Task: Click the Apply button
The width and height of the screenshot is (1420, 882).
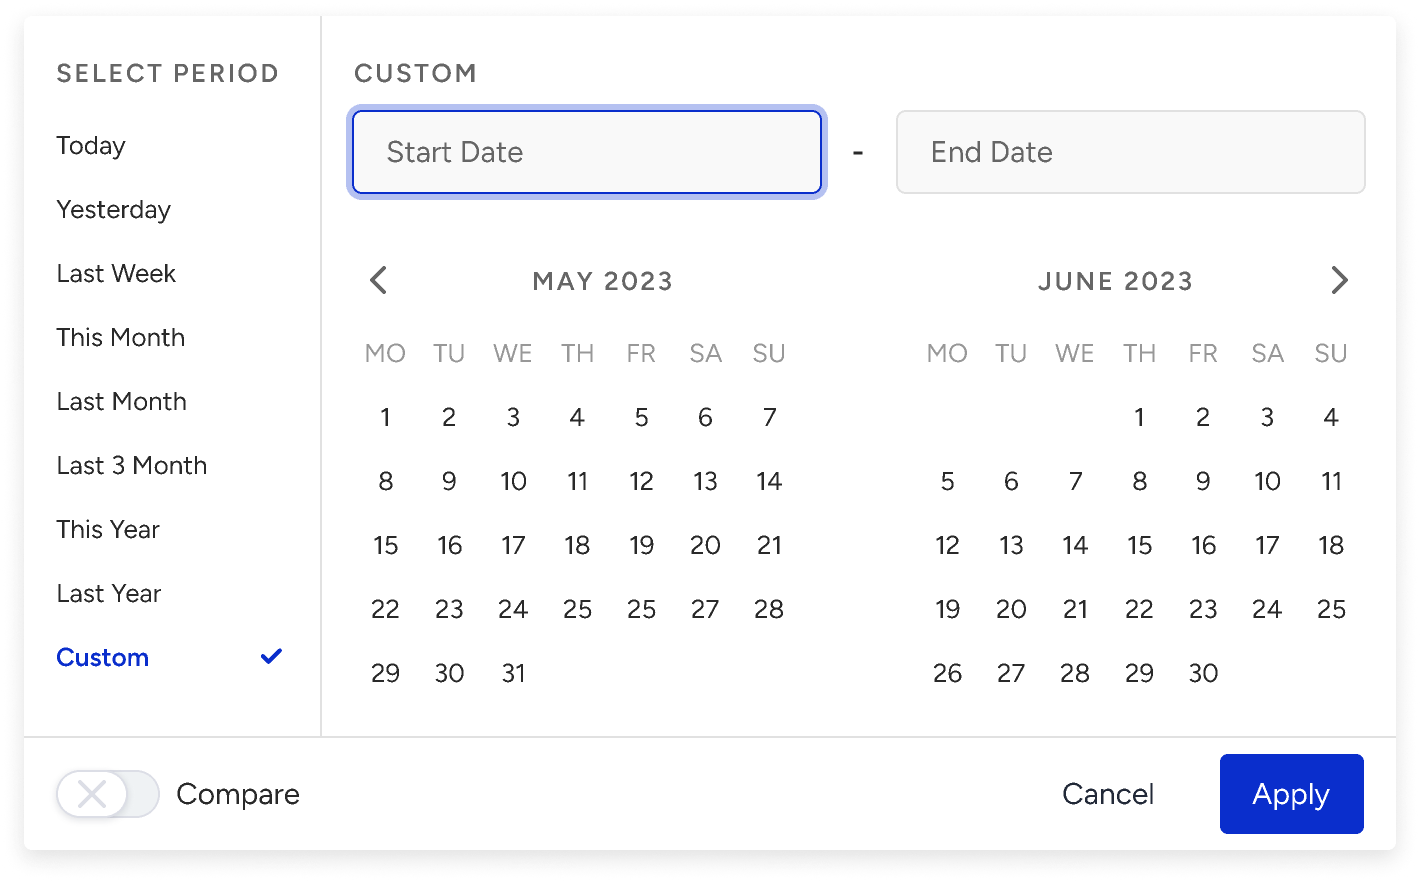Action: pyautogui.click(x=1291, y=794)
